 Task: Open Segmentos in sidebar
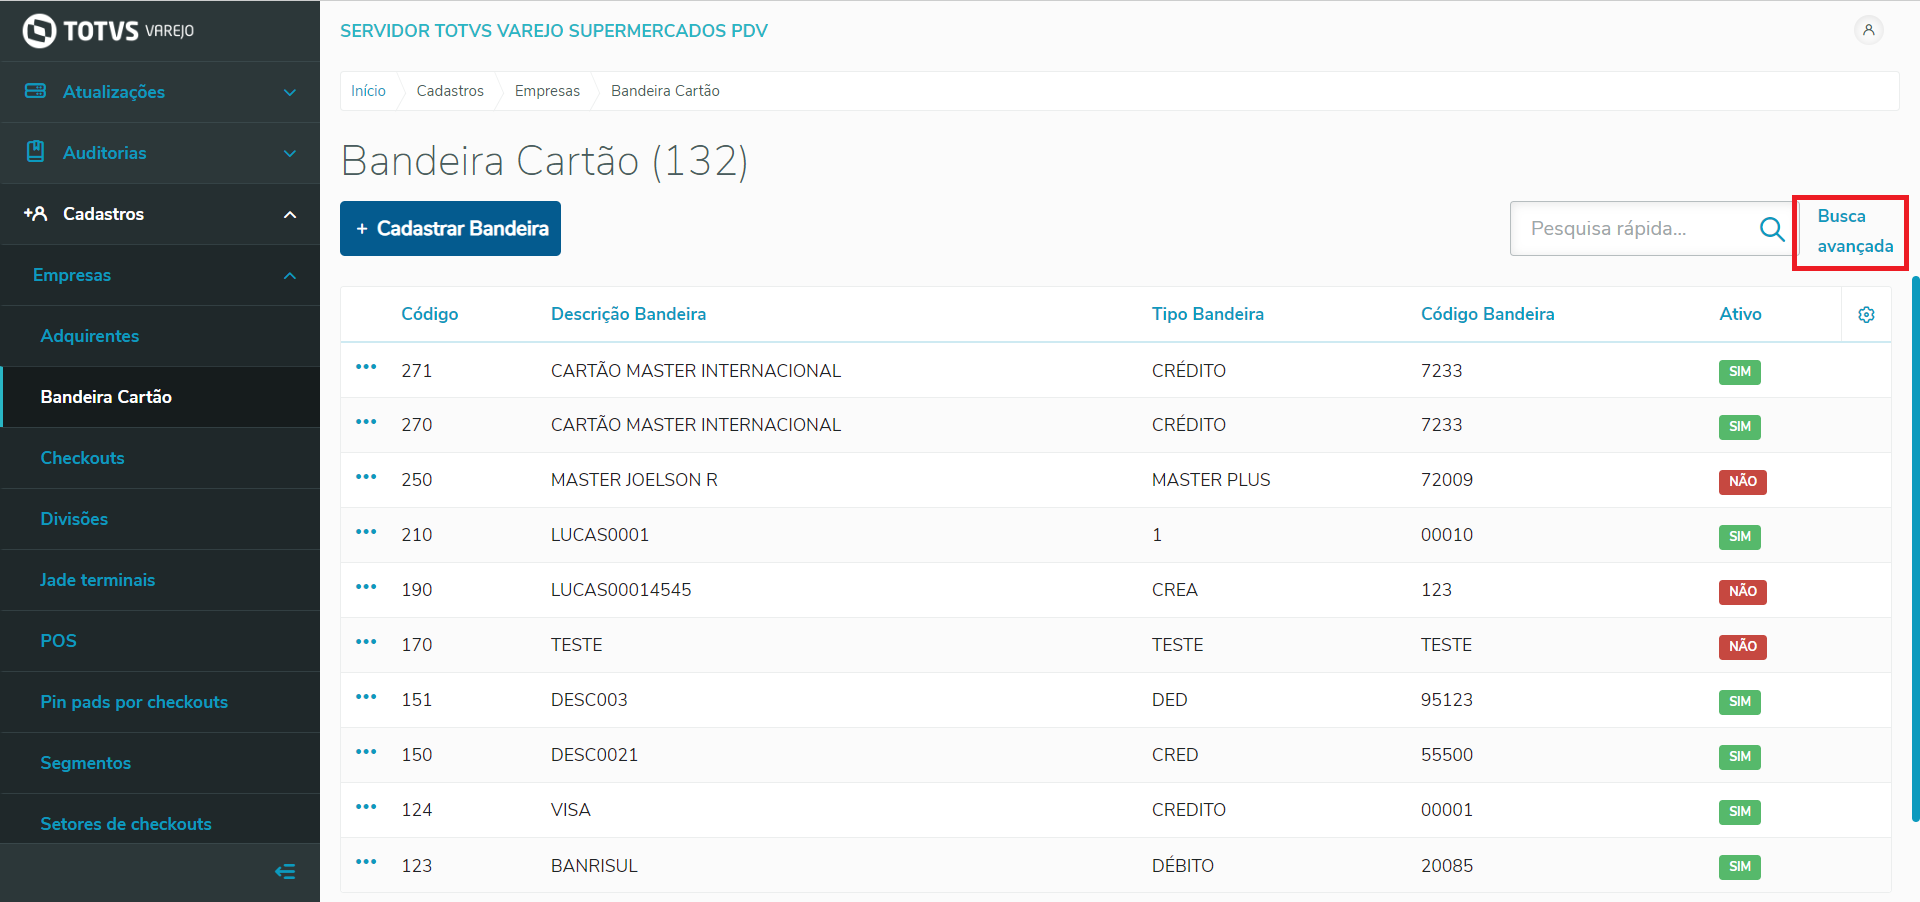[x=160, y=763]
